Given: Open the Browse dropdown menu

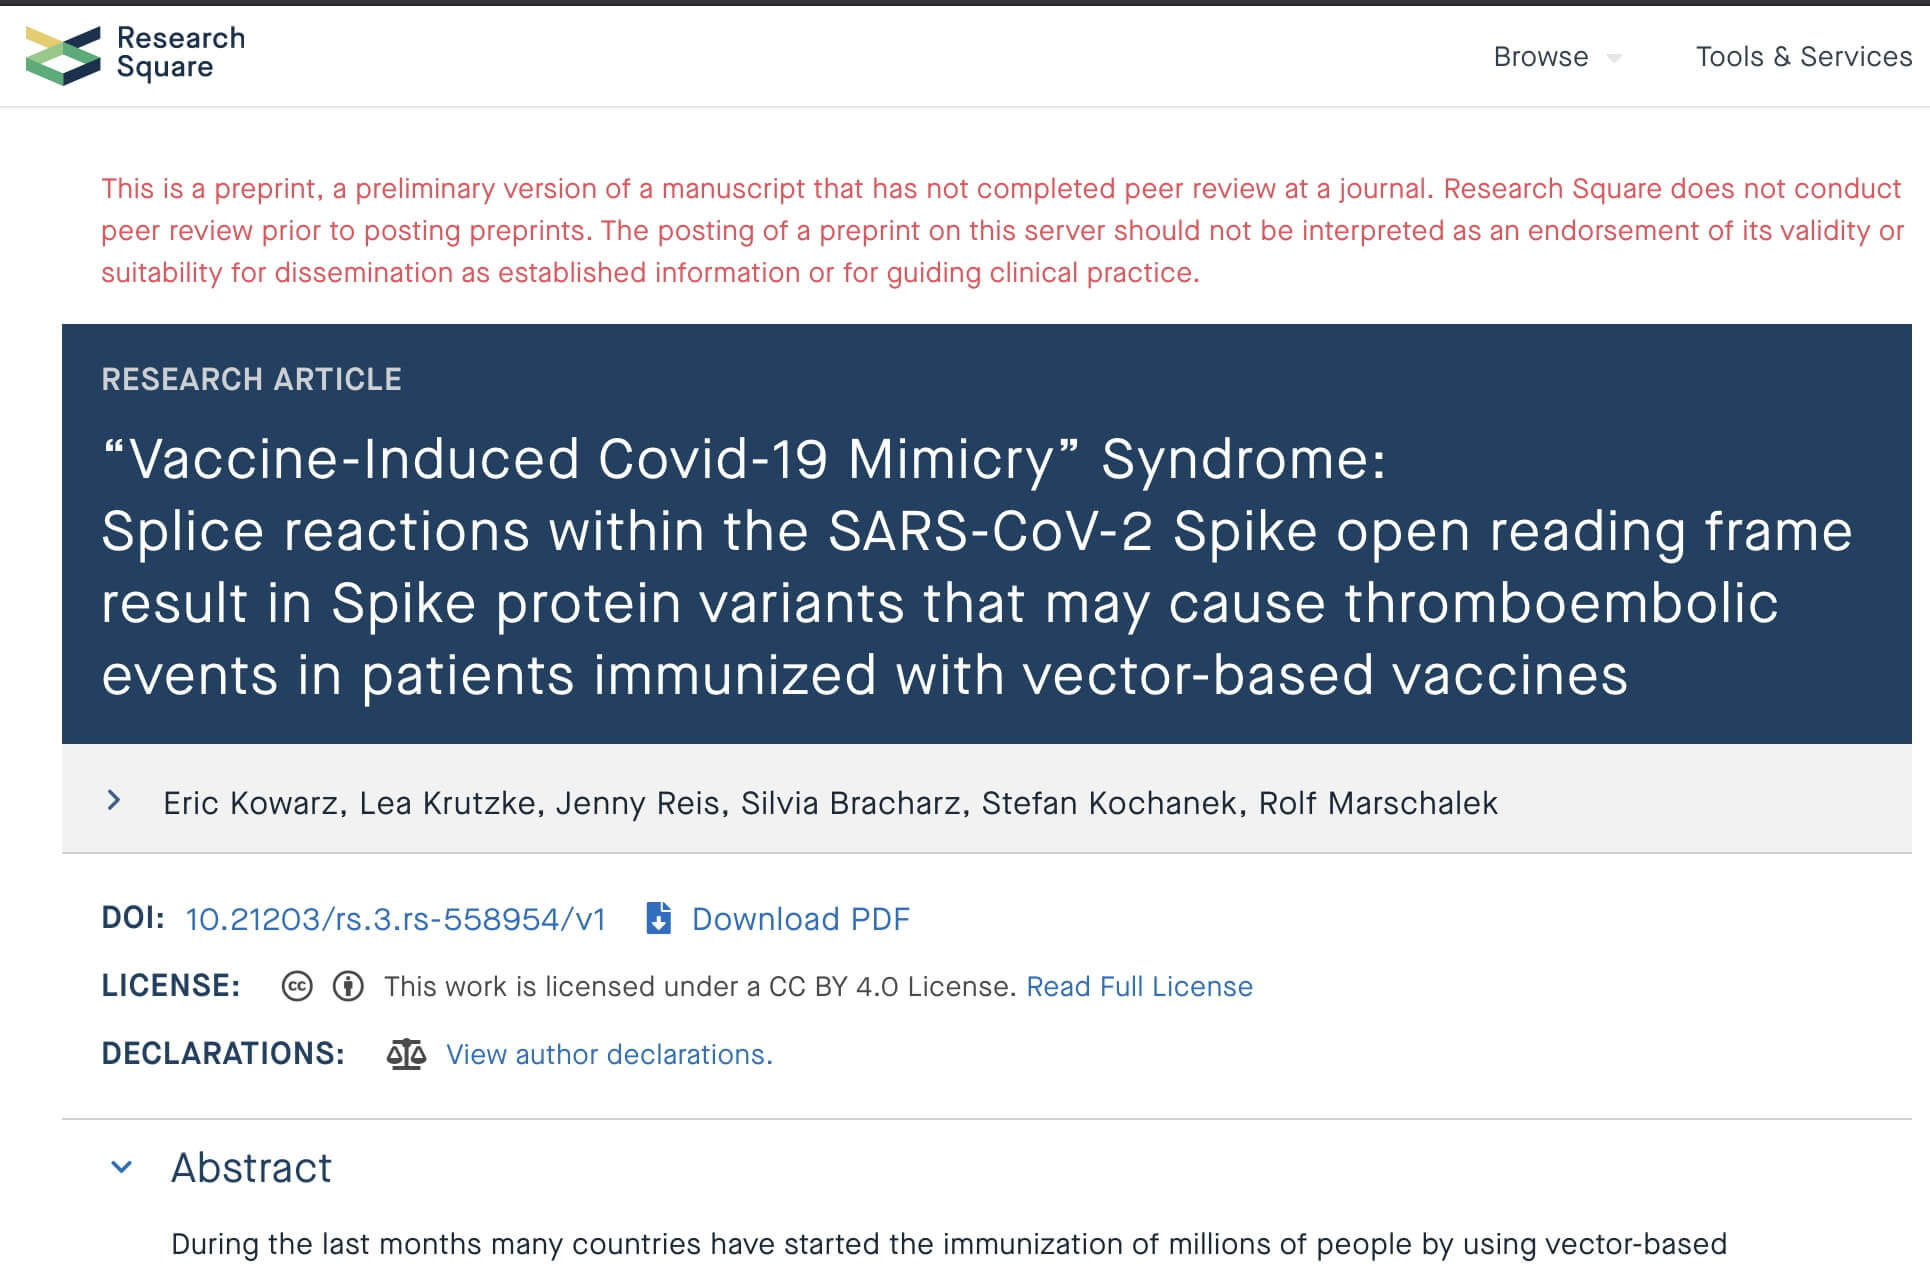Looking at the screenshot, I should click(x=1556, y=57).
